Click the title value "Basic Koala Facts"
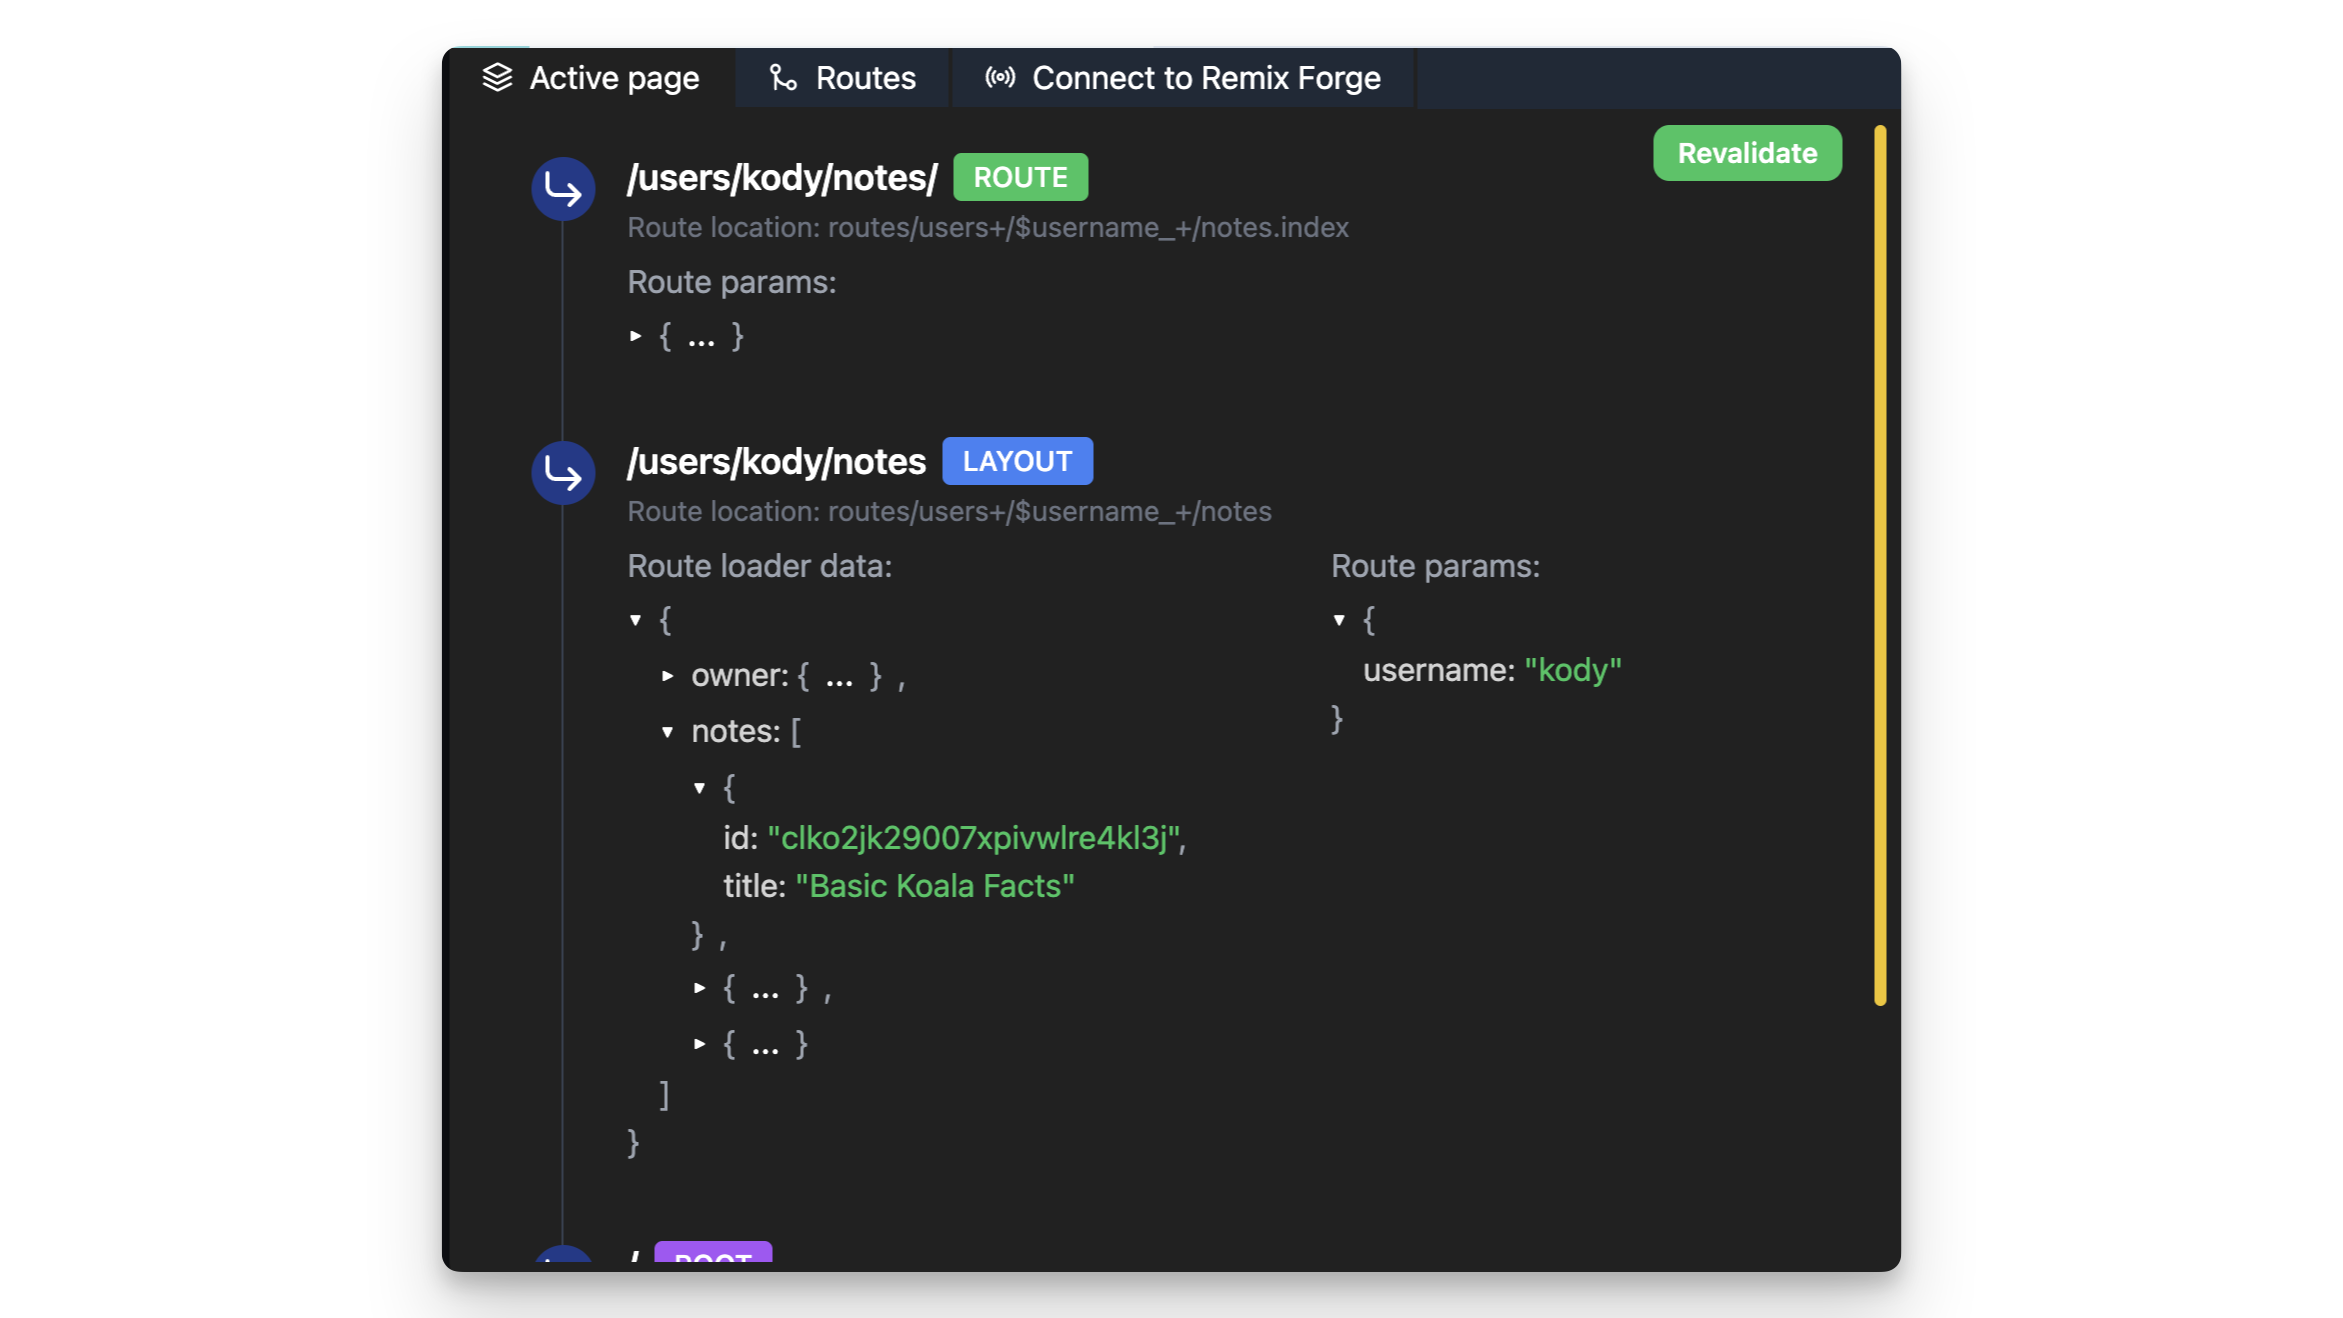The image size is (2343, 1318). coord(934,886)
